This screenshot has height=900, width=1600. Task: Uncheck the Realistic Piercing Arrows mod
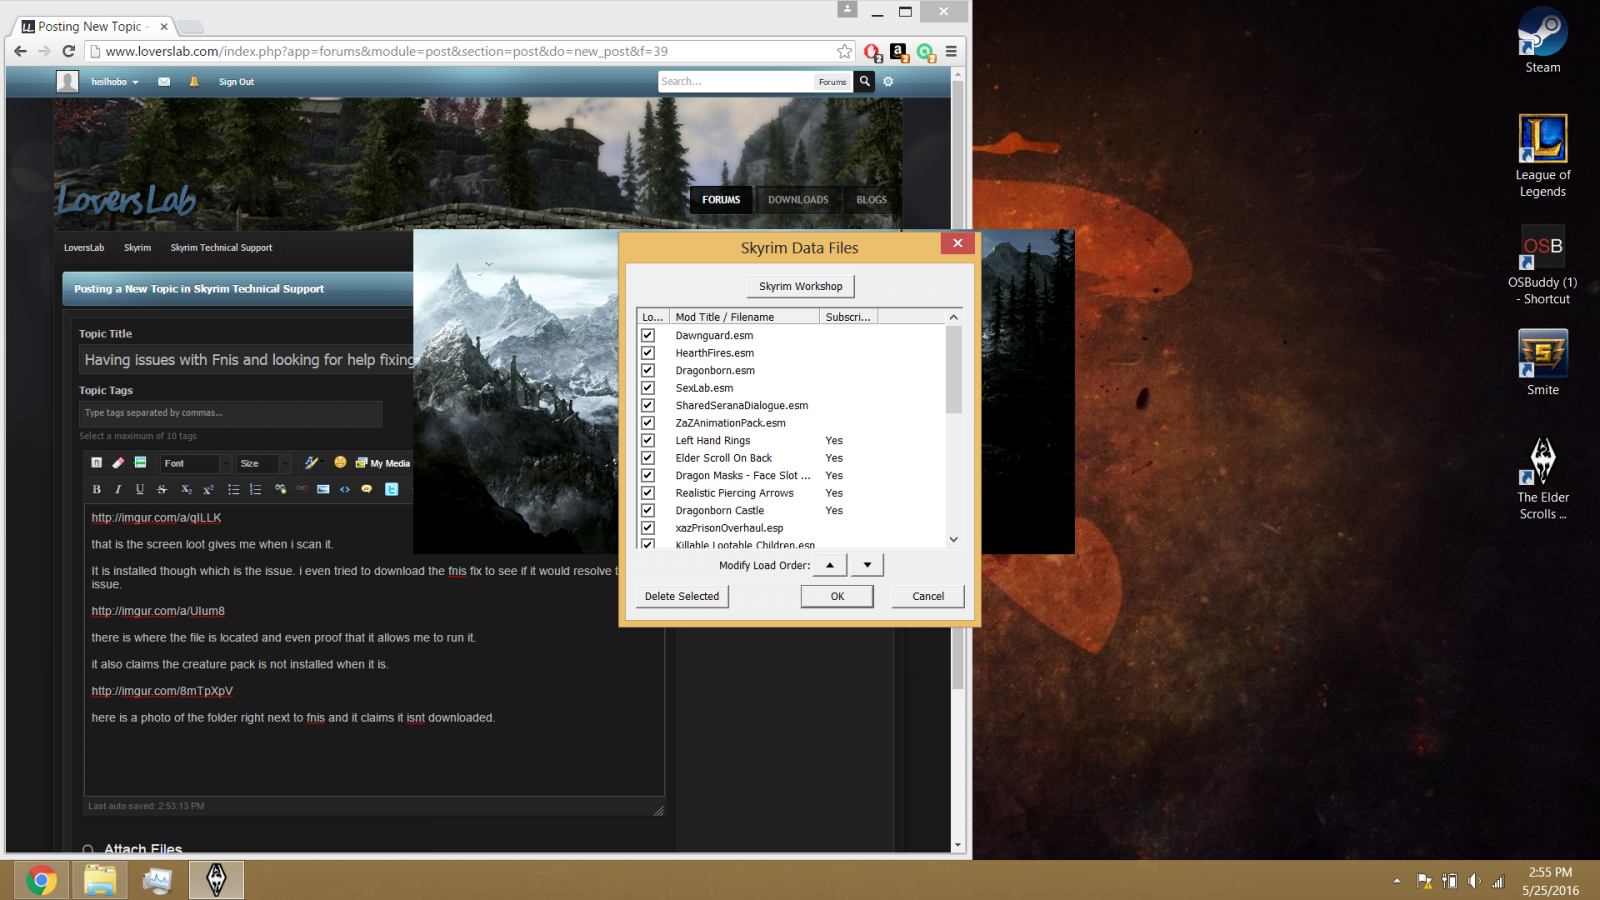[648, 493]
